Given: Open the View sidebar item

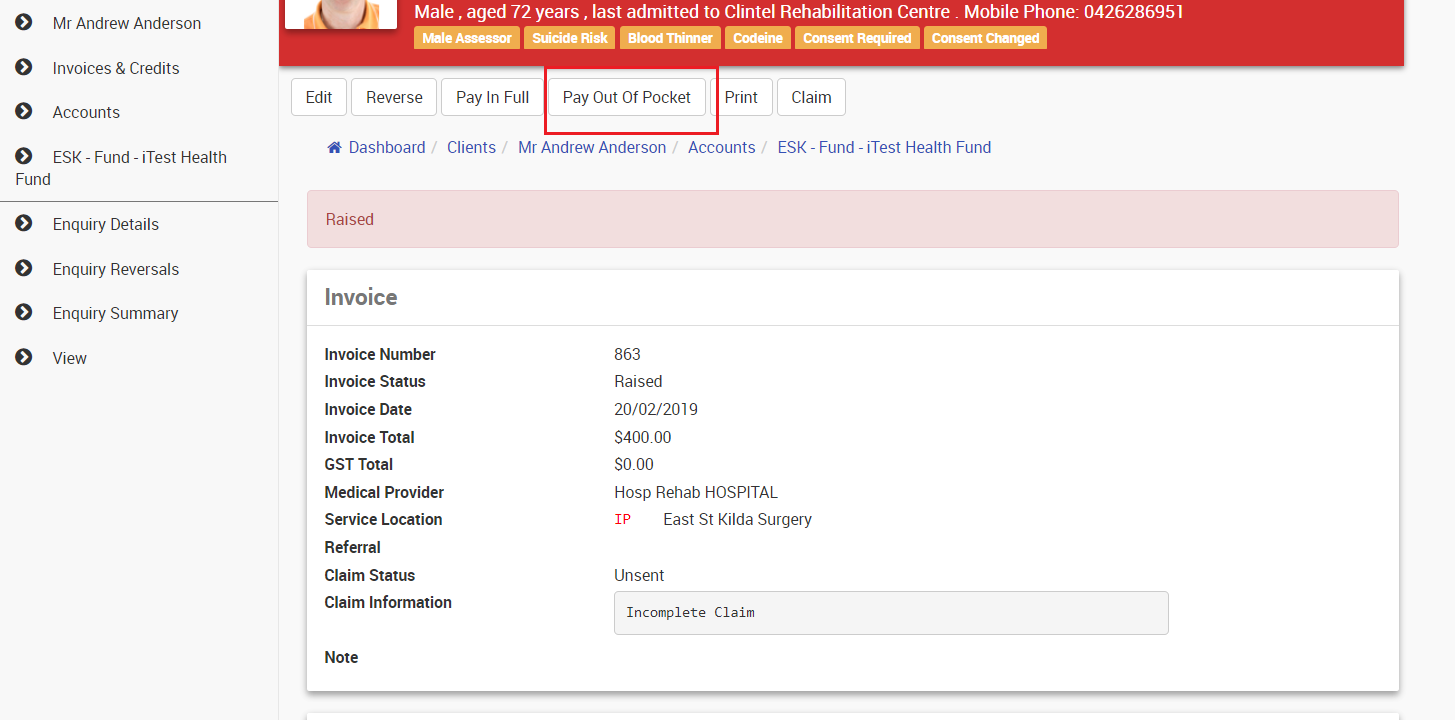Looking at the screenshot, I should pos(69,358).
